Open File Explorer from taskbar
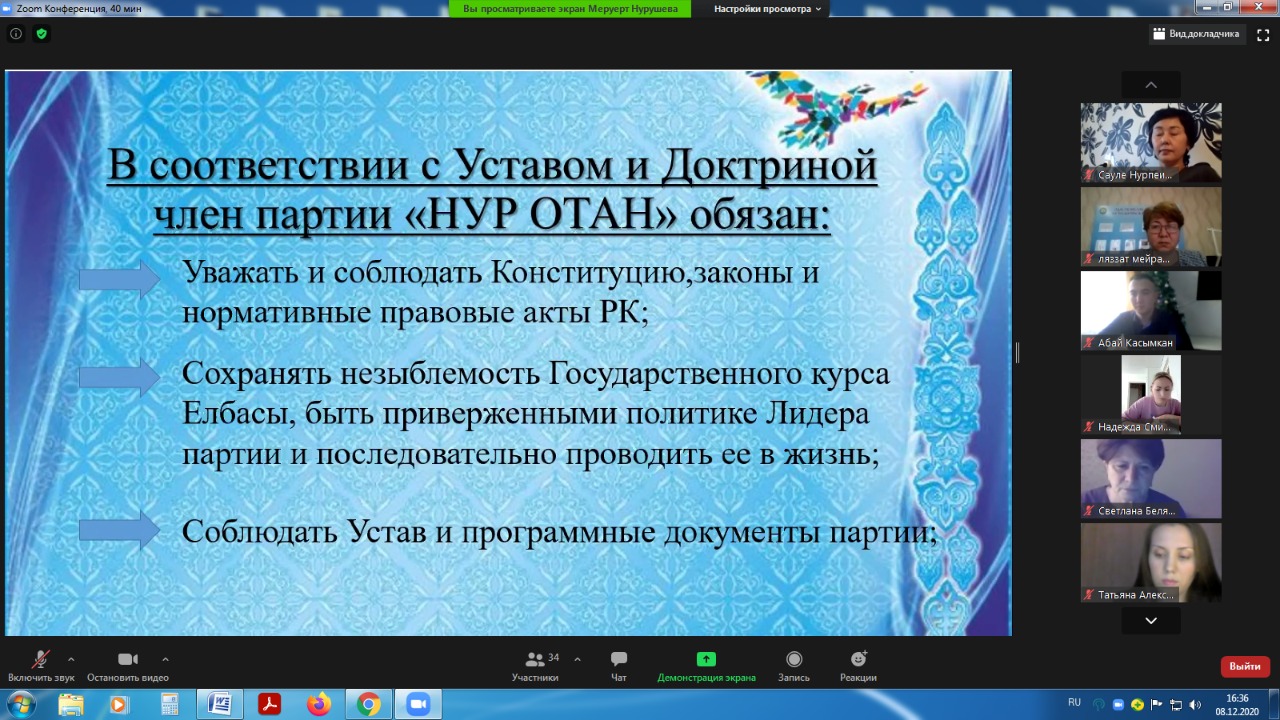The width and height of the screenshot is (1280, 720). point(71,704)
